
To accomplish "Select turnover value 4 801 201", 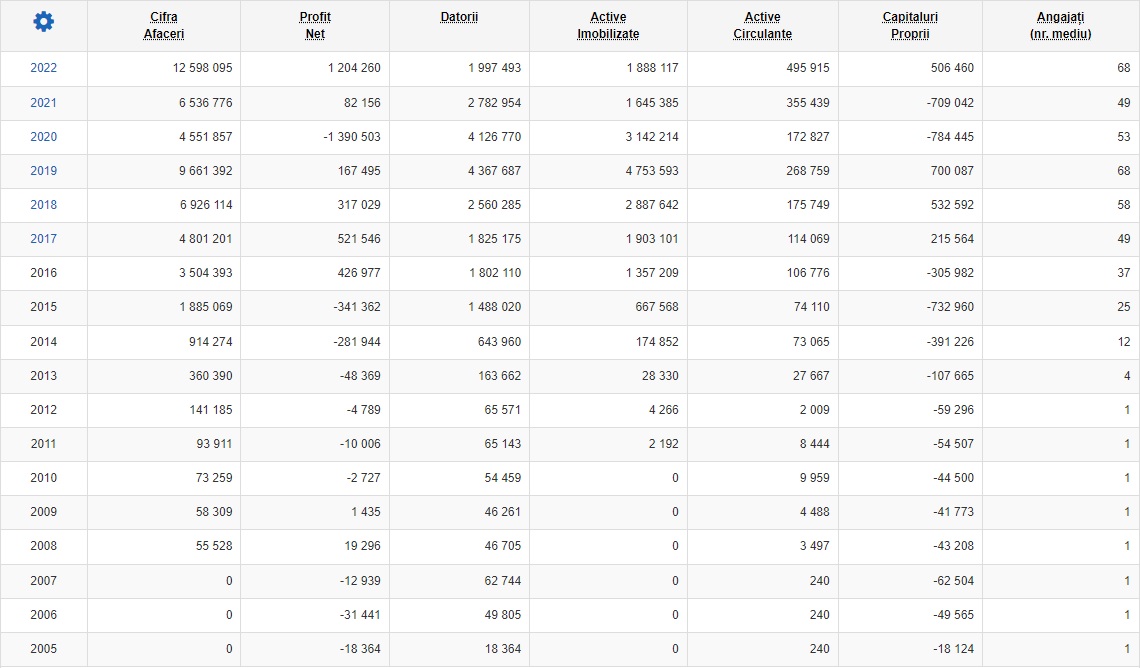I will point(206,238).
